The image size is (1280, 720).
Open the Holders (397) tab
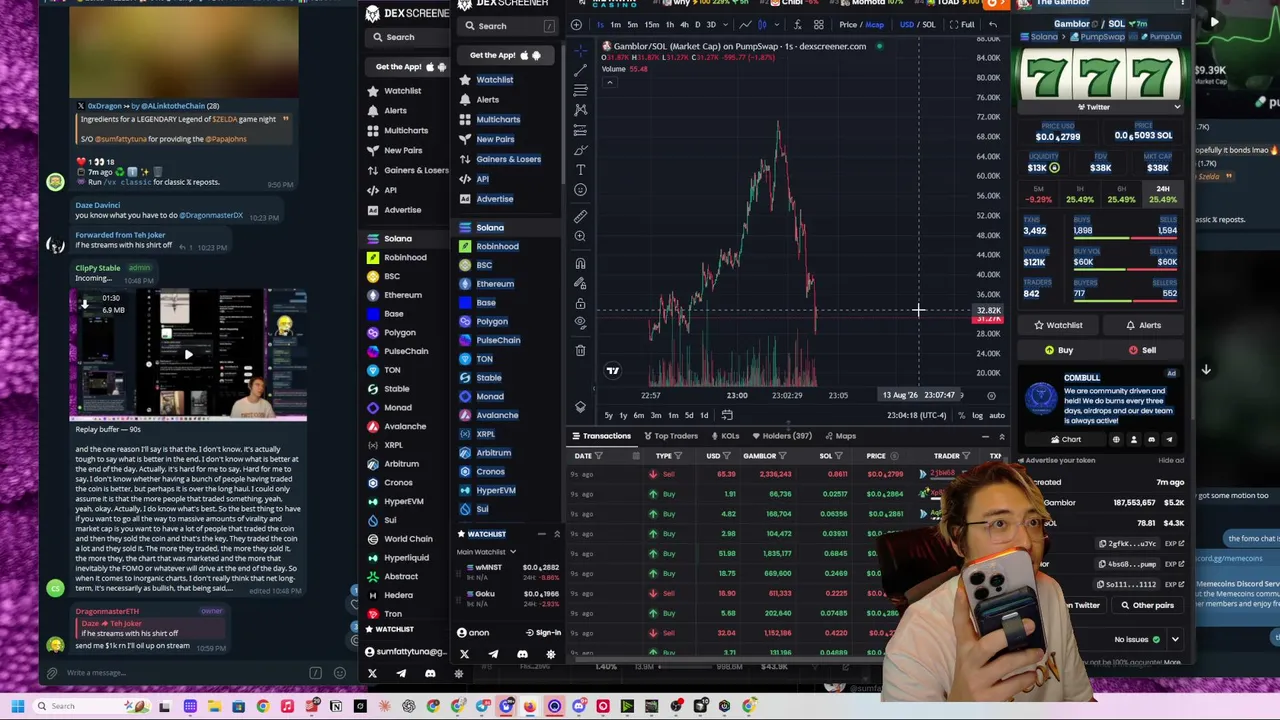tap(781, 436)
